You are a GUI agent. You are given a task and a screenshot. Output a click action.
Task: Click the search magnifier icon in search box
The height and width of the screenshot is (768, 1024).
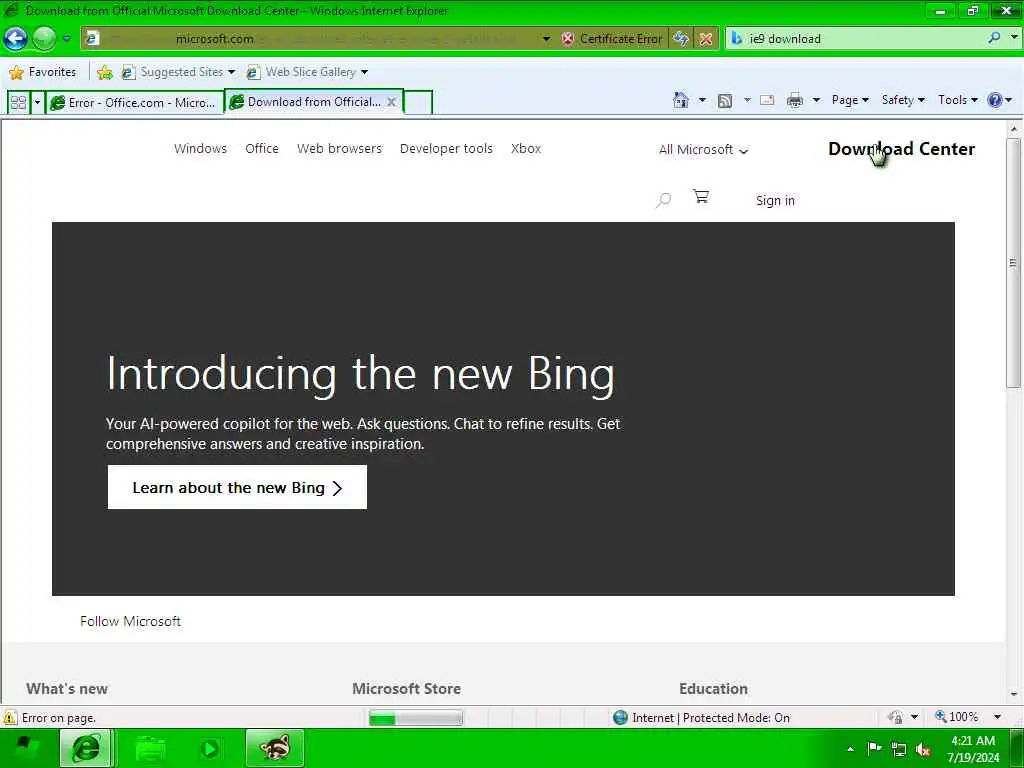(x=994, y=38)
